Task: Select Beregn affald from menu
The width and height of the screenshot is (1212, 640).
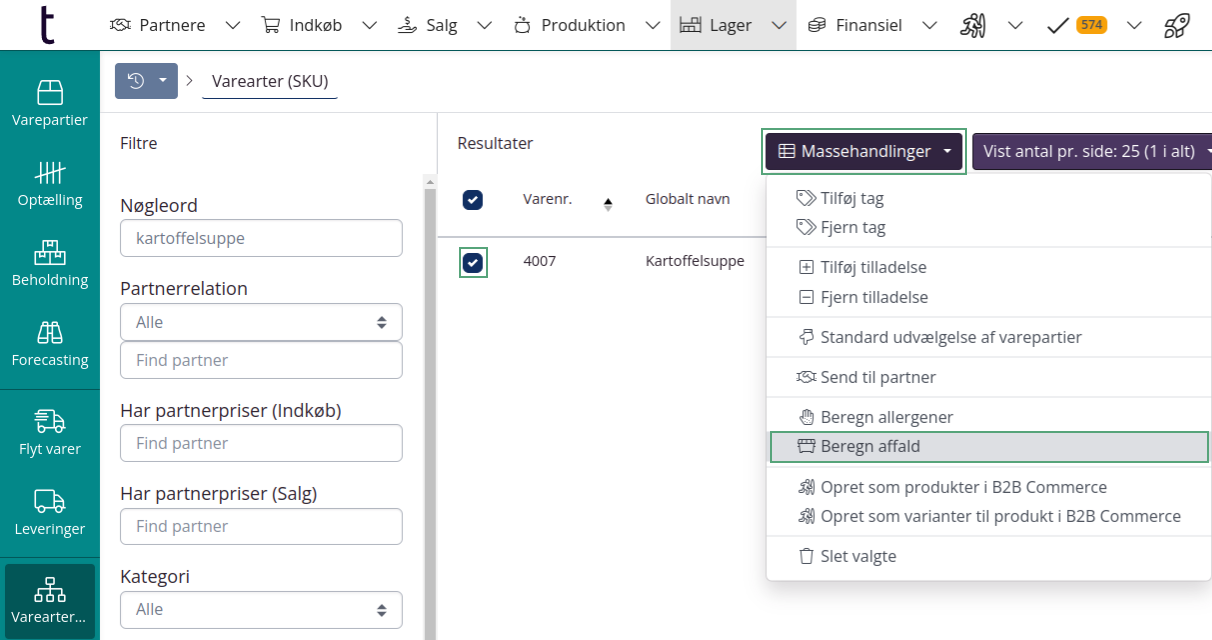Action: click(x=988, y=447)
